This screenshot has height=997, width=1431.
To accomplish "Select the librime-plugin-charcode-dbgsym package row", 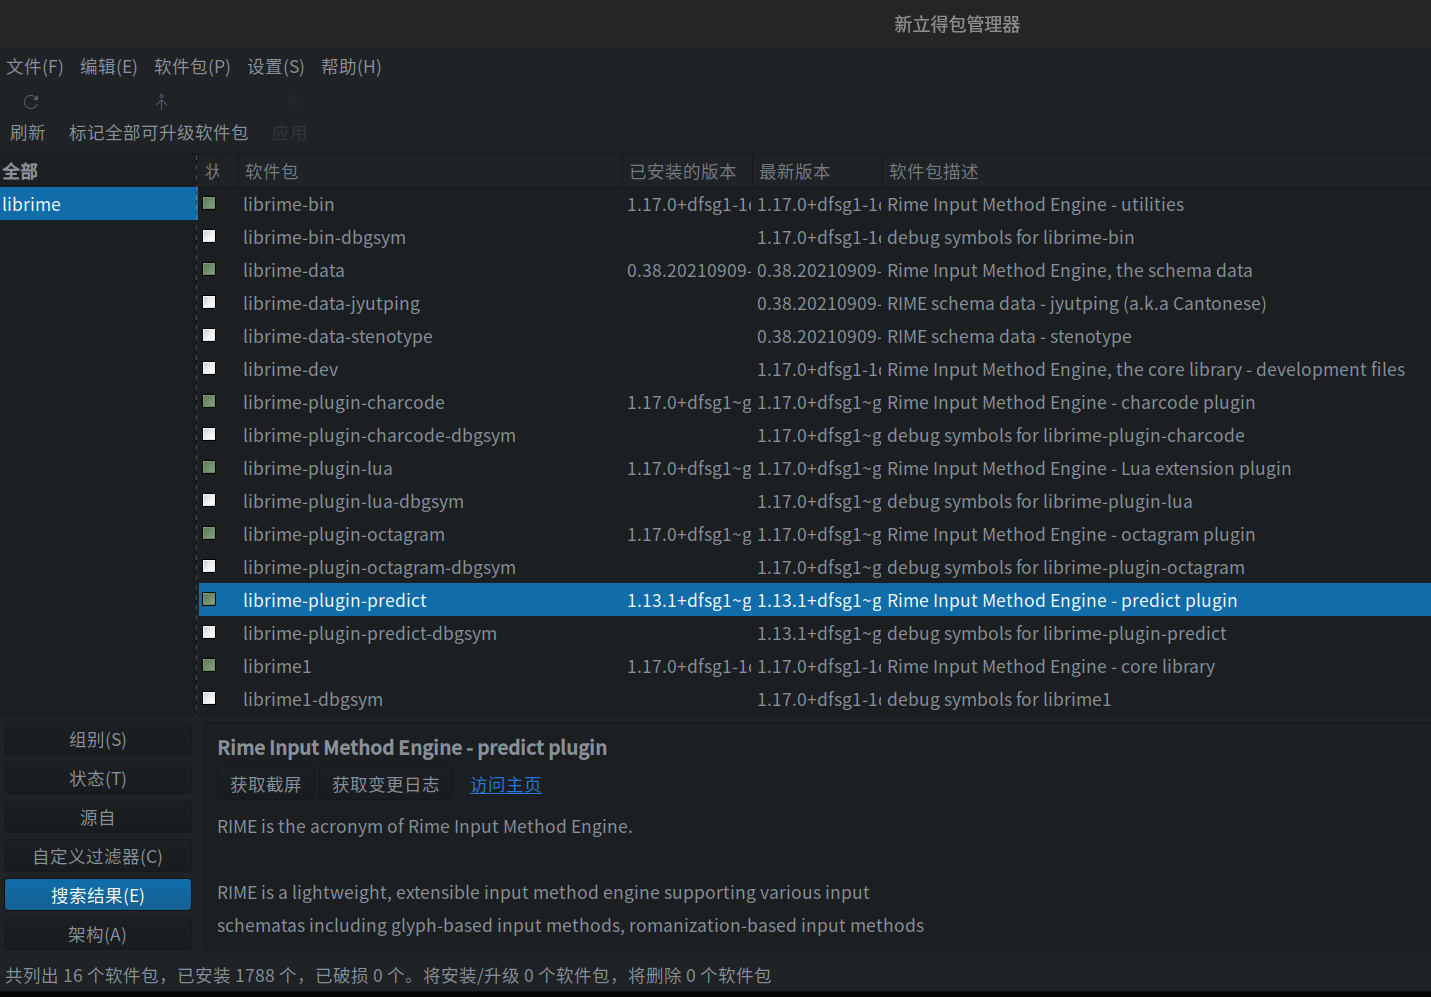I will click(815, 435).
